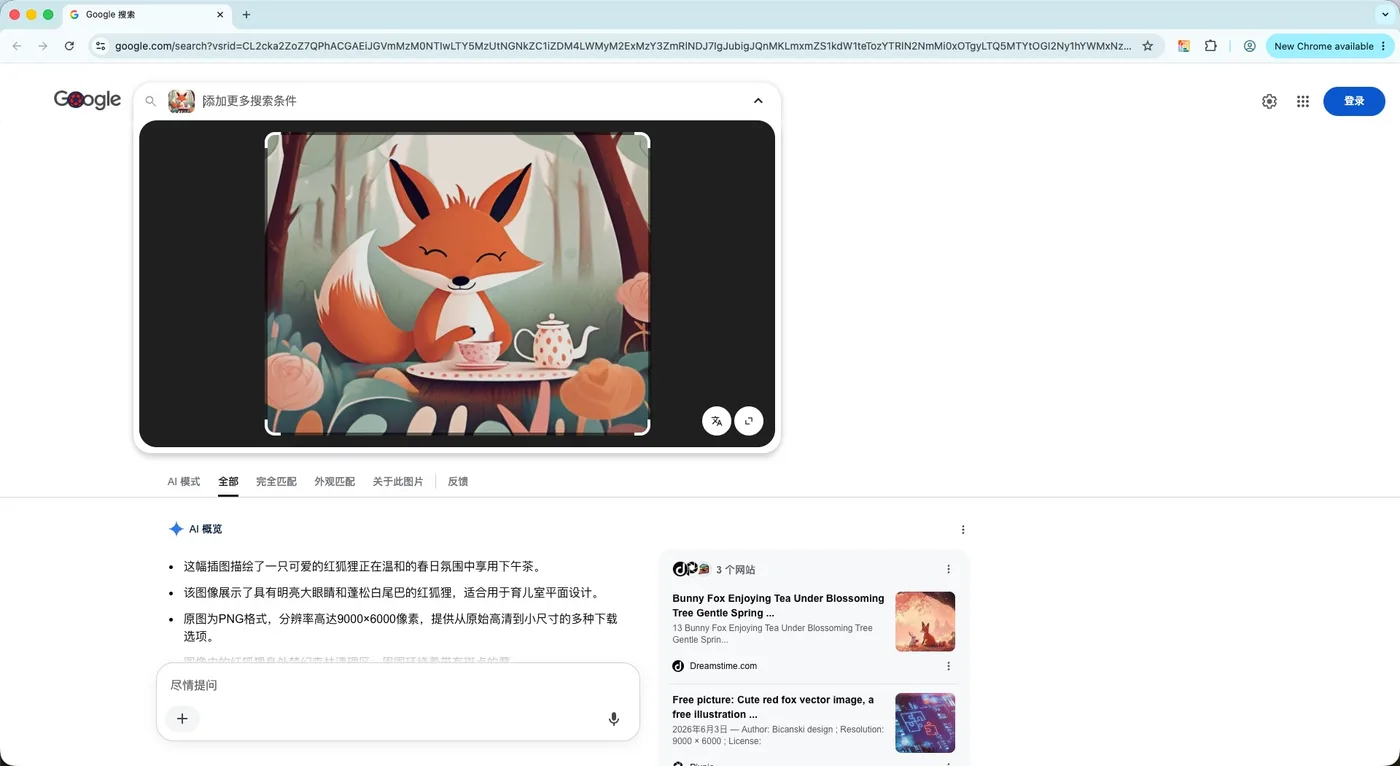Open the tab search dropdown
Screen dimensions: 1400x766
(1384, 15)
